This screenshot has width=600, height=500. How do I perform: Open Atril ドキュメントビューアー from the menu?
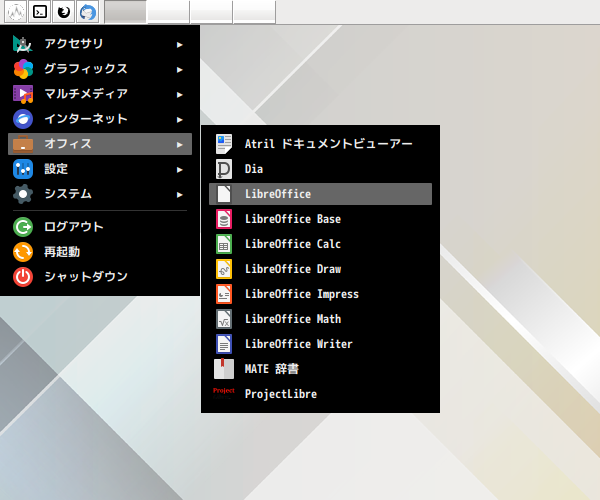[x=320, y=144]
